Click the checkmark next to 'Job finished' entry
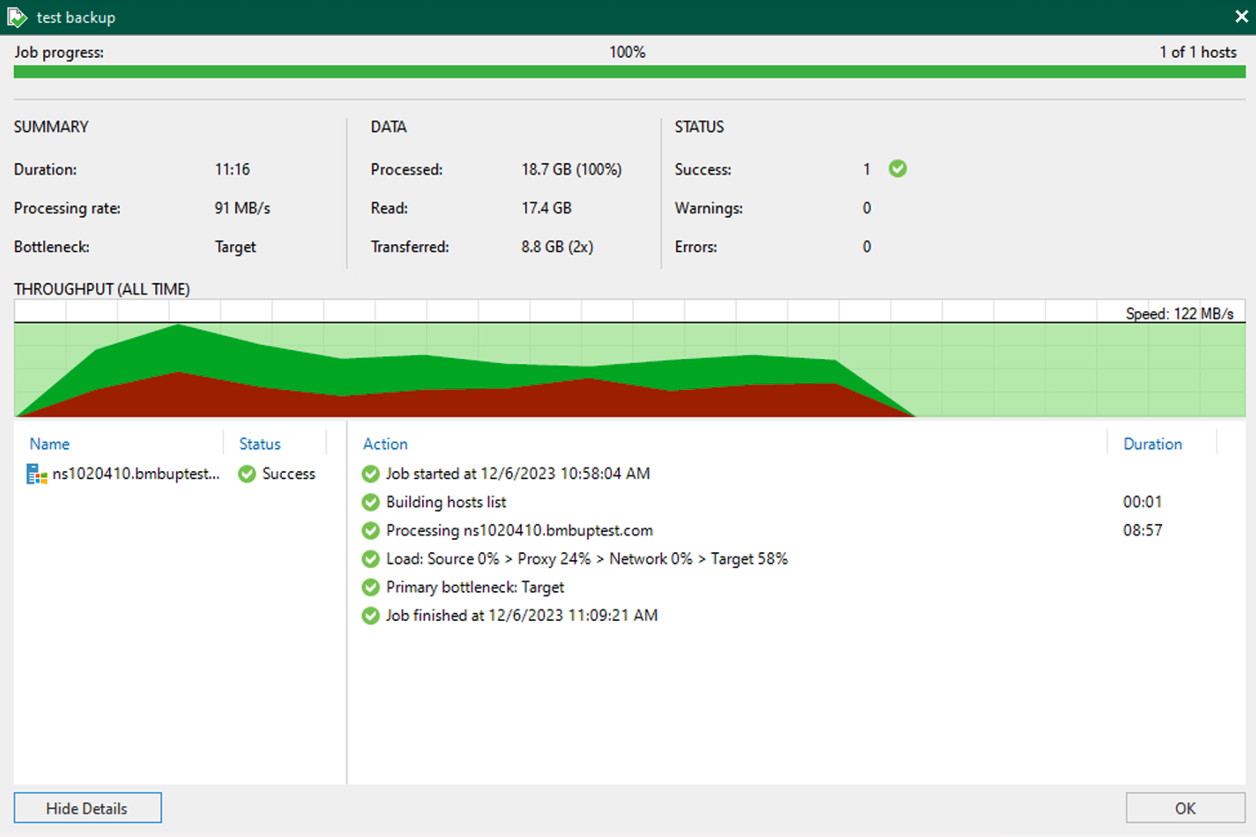 pyautogui.click(x=371, y=616)
